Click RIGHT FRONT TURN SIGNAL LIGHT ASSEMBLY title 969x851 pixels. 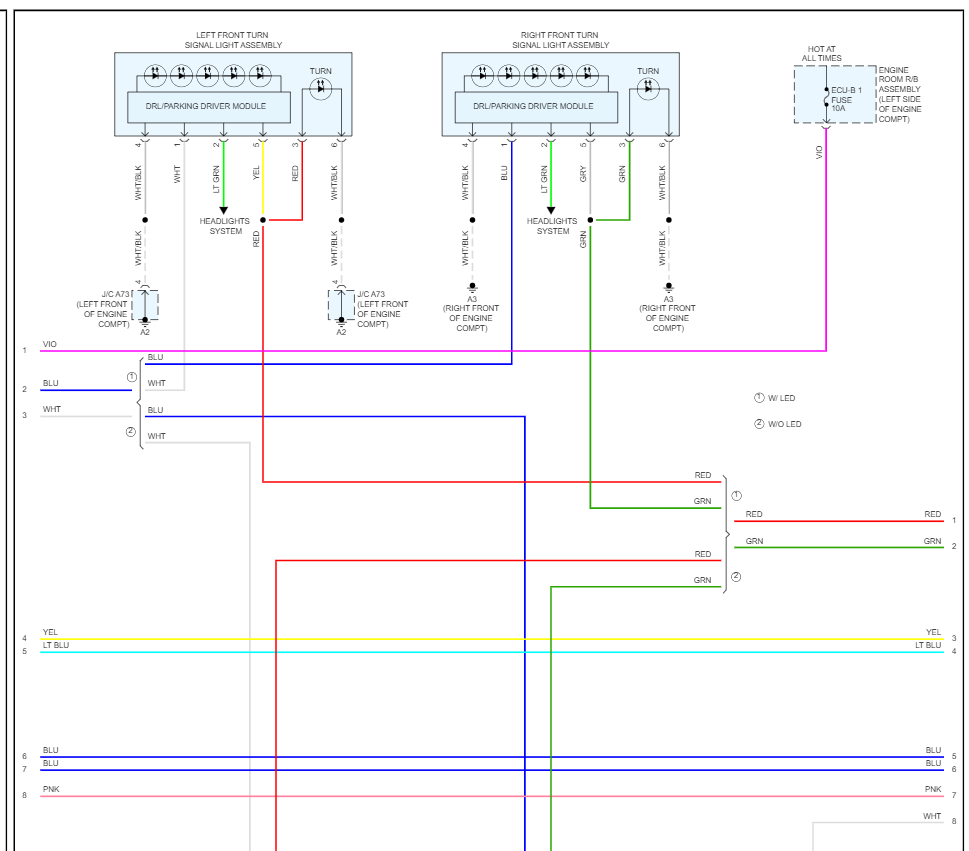click(561, 40)
